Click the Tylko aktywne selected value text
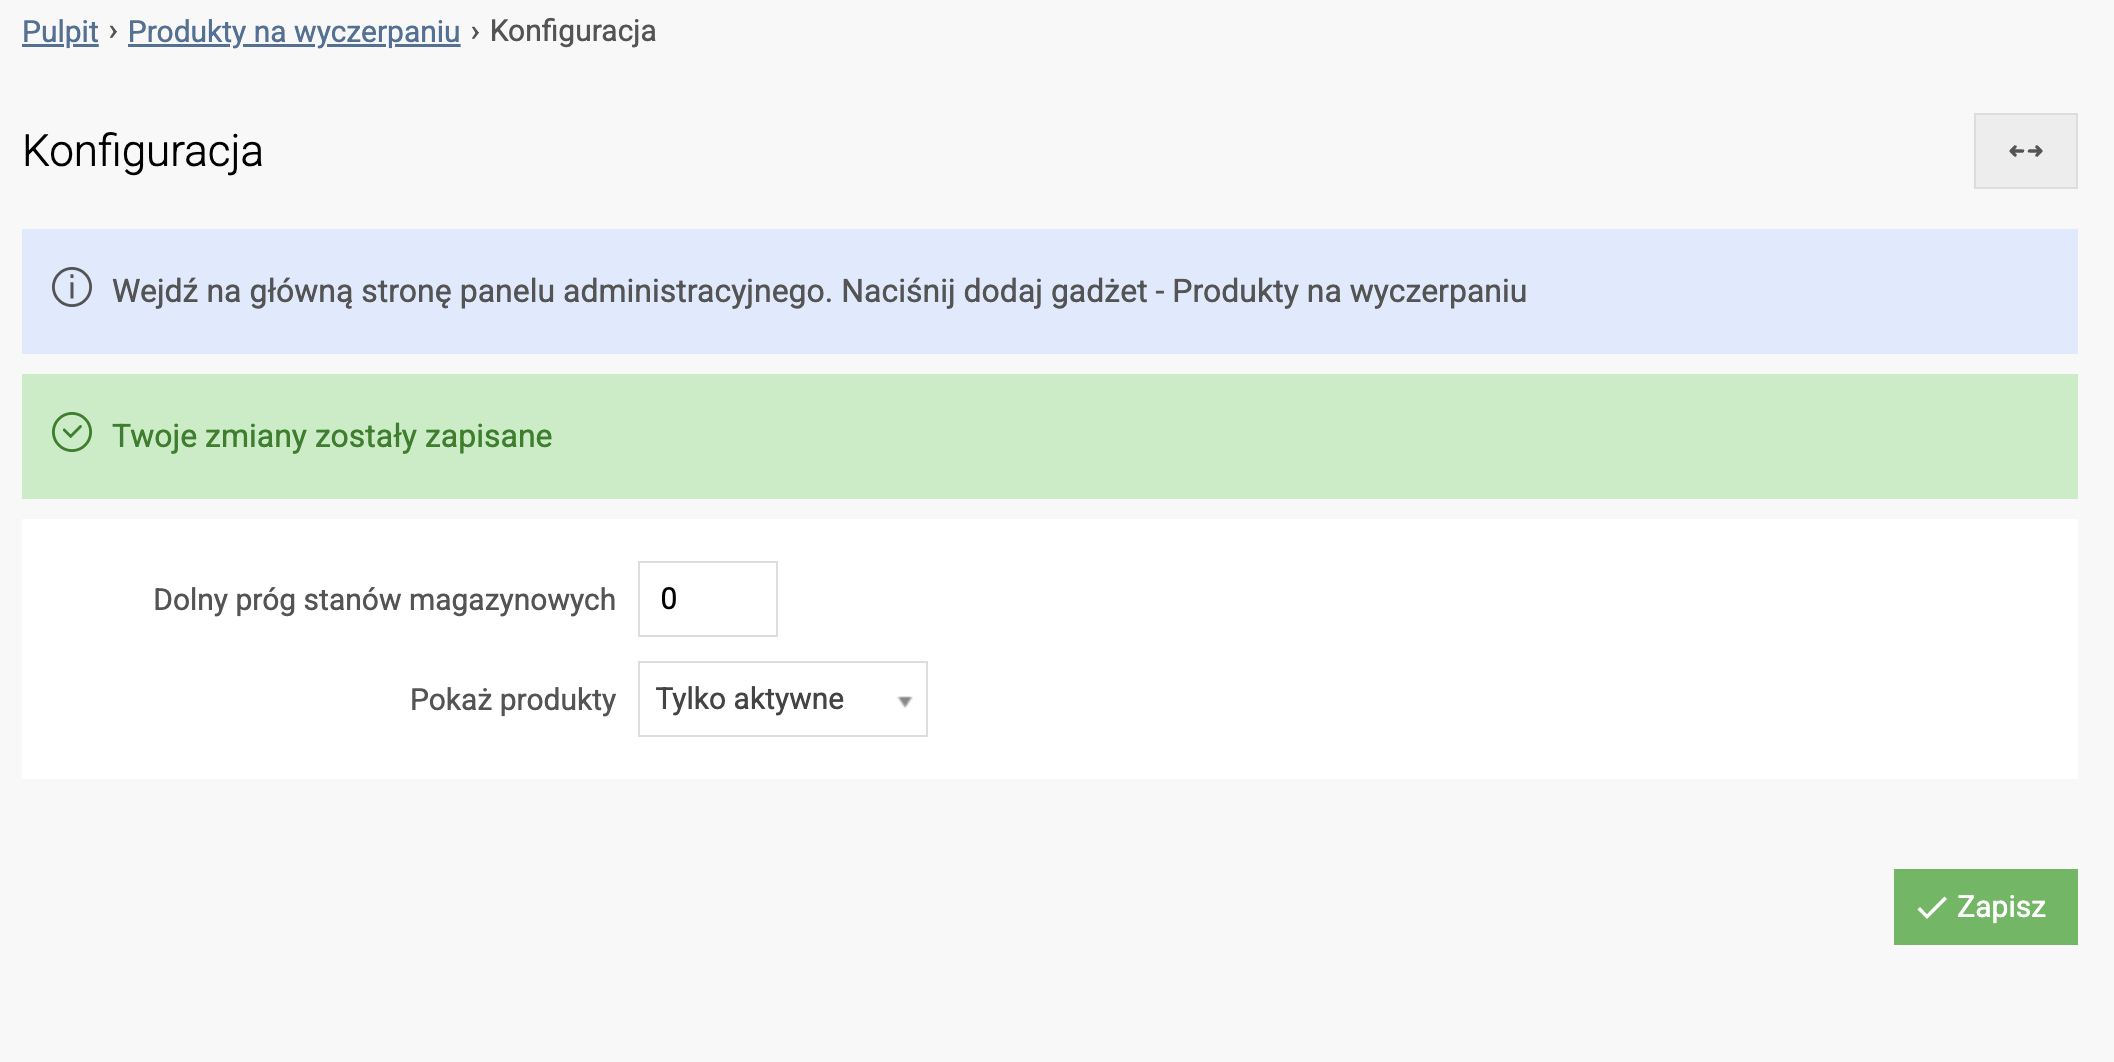 coord(750,699)
